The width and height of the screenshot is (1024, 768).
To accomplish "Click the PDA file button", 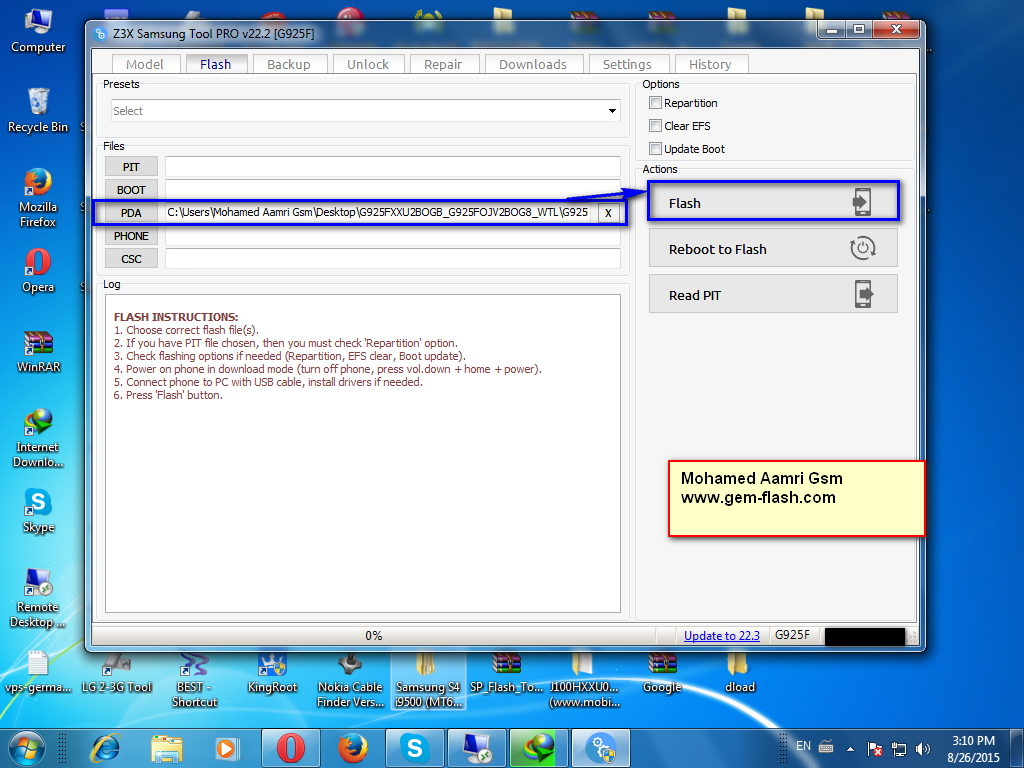I will point(131,213).
